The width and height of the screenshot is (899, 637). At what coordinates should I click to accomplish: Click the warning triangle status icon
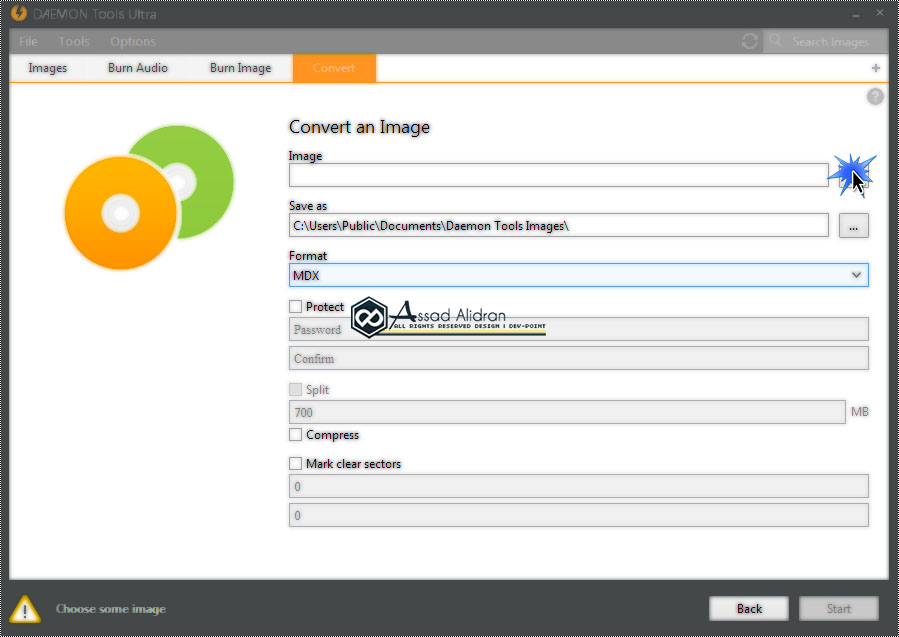(x=25, y=609)
